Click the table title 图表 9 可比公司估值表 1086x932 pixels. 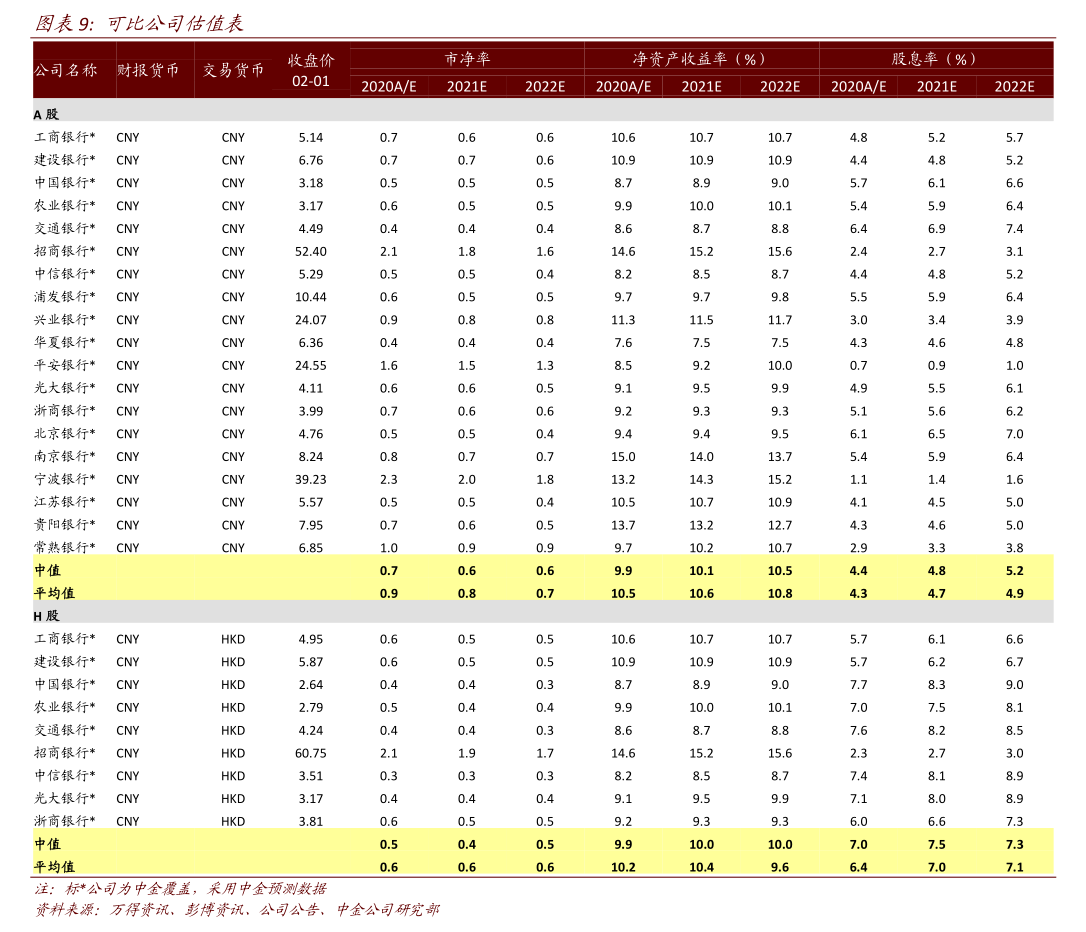point(139,23)
